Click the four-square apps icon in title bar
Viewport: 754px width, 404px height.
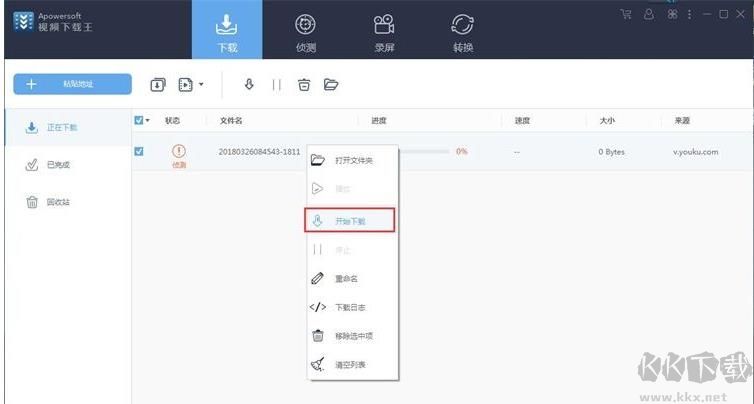(673, 14)
